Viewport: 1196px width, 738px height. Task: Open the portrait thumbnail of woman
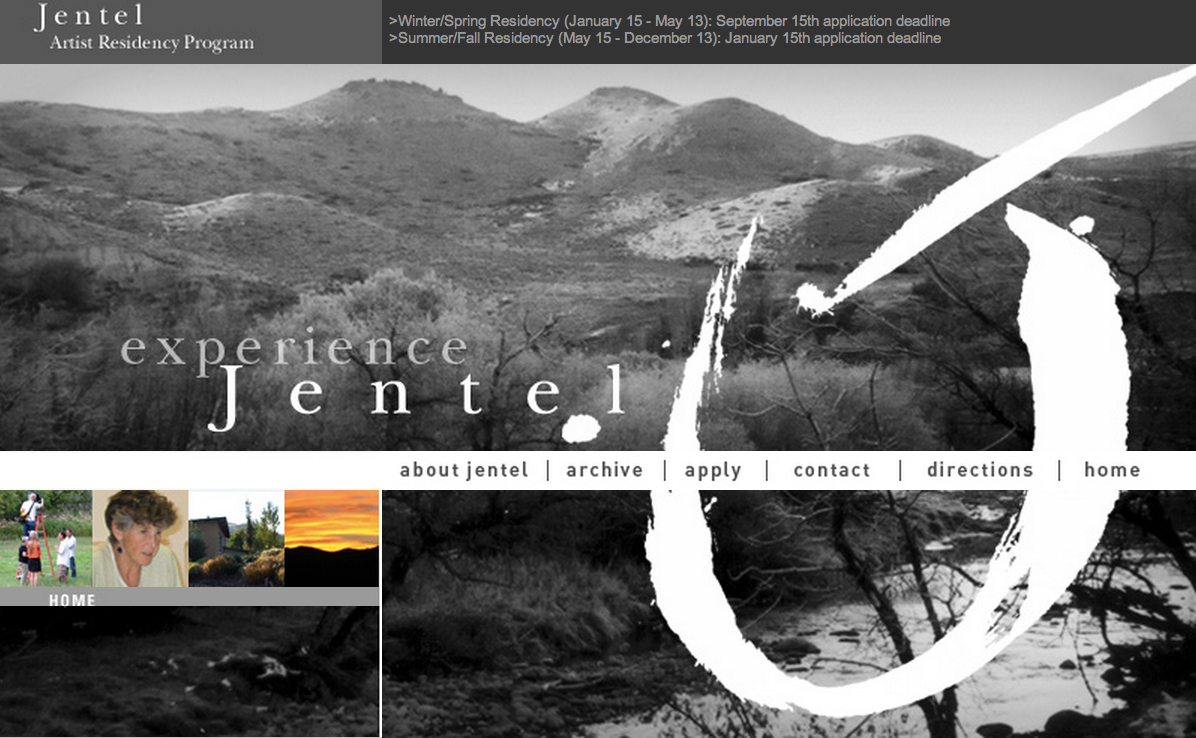tap(140, 538)
